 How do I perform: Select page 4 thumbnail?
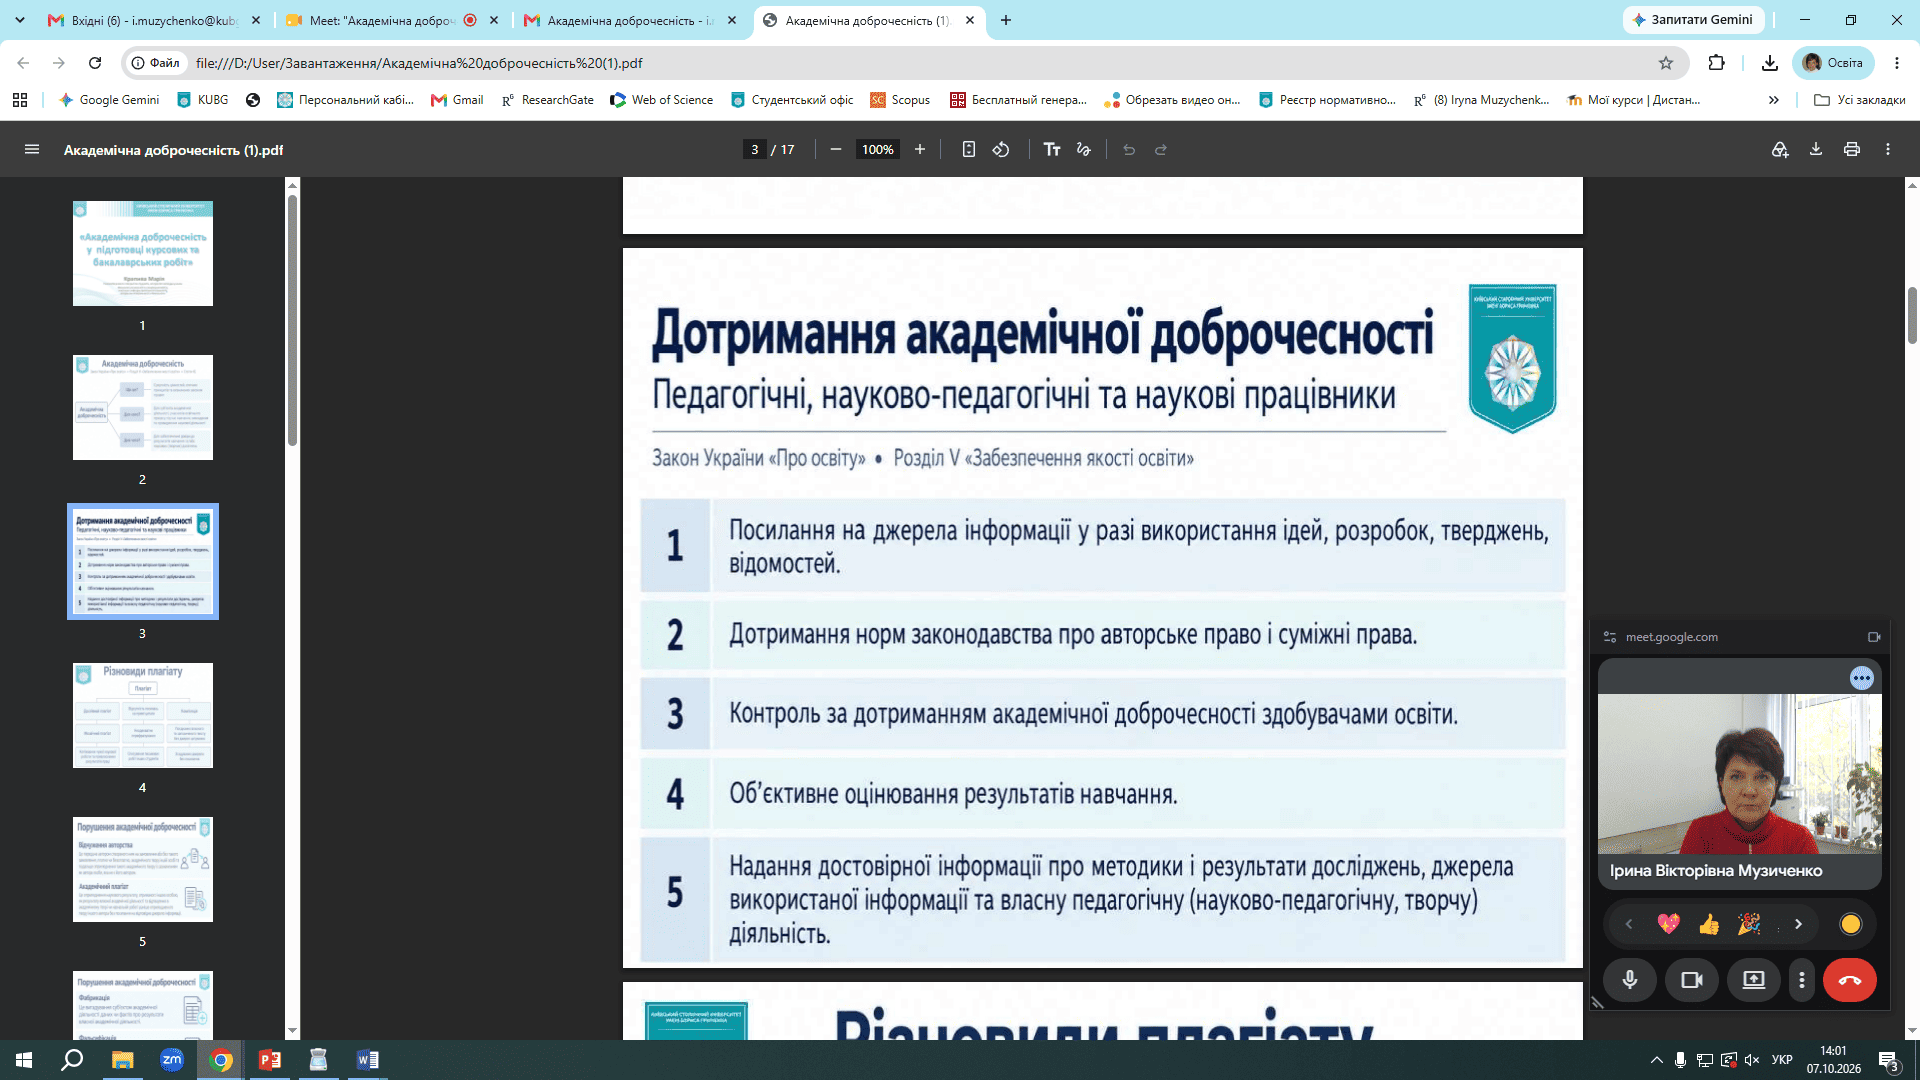[143, 716]
